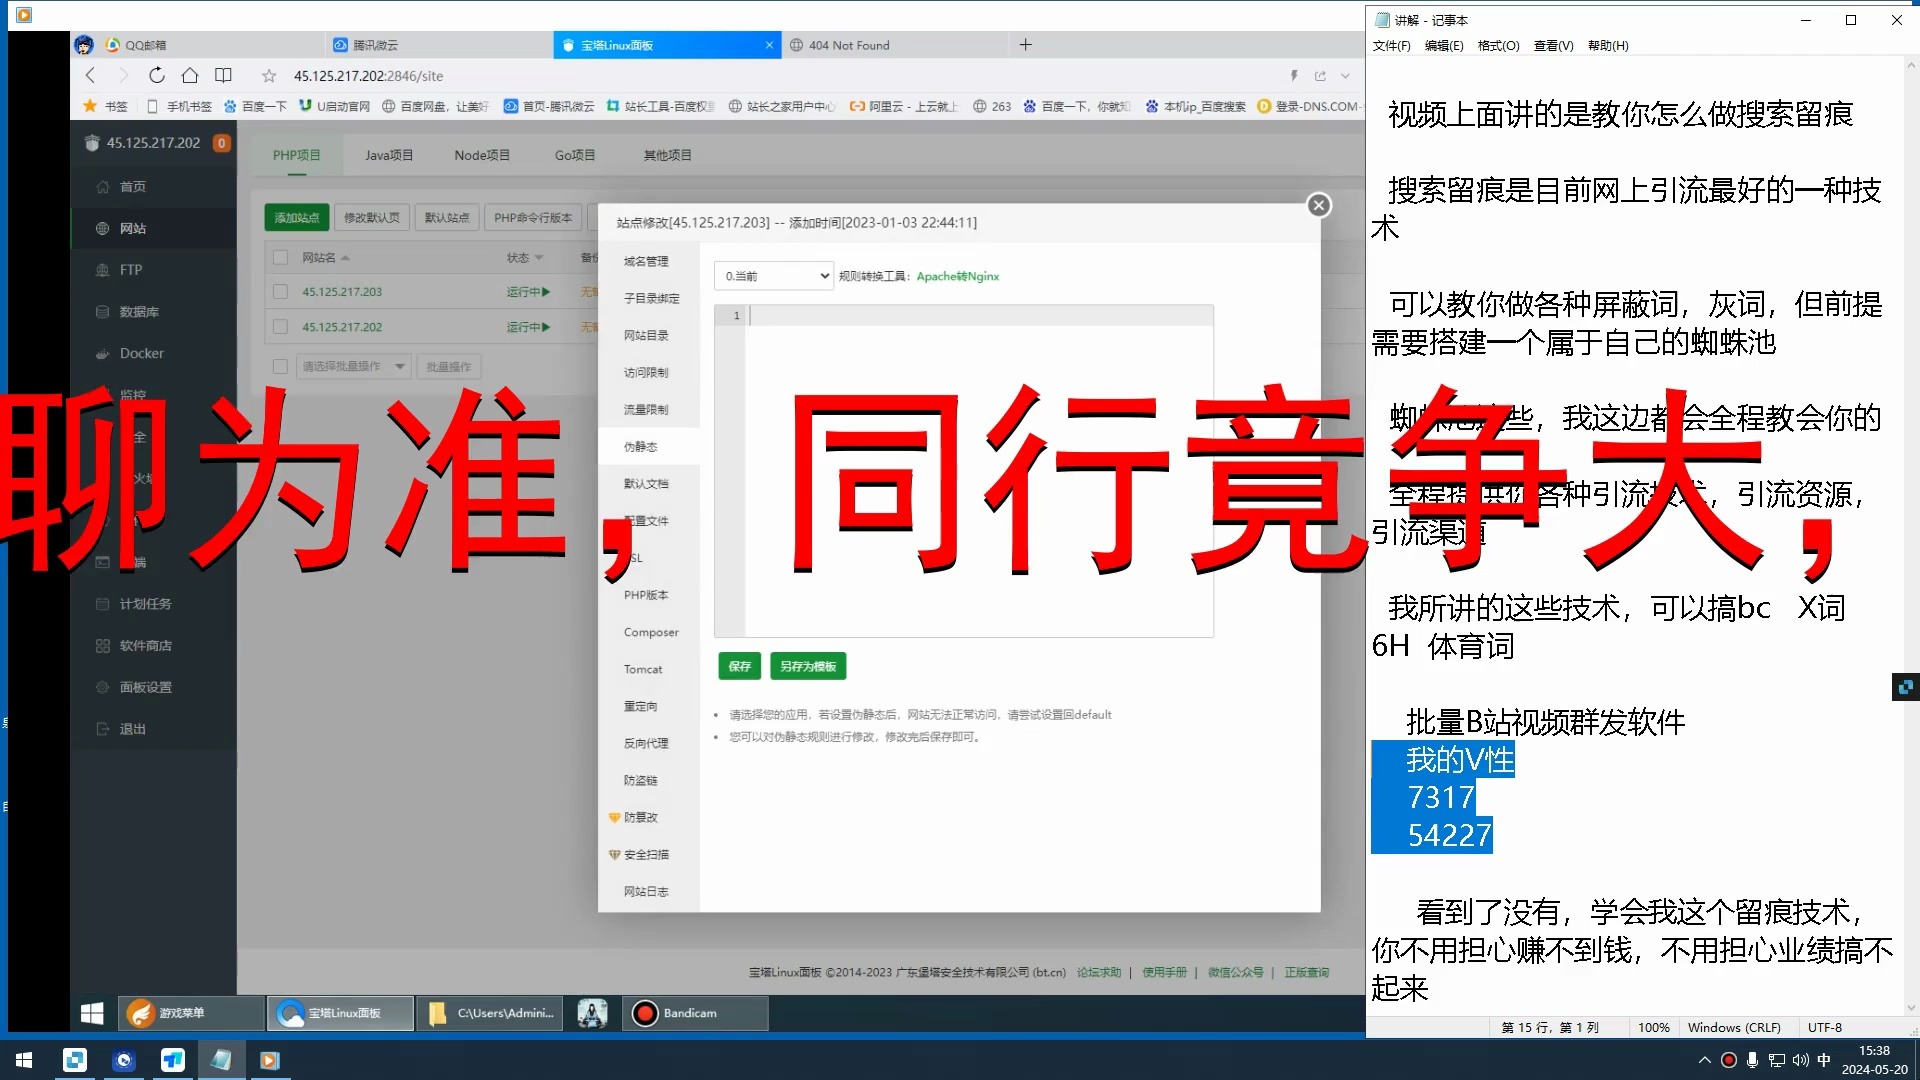
Task: Open the 网站目录 settings panel
Action: (646, 335)
